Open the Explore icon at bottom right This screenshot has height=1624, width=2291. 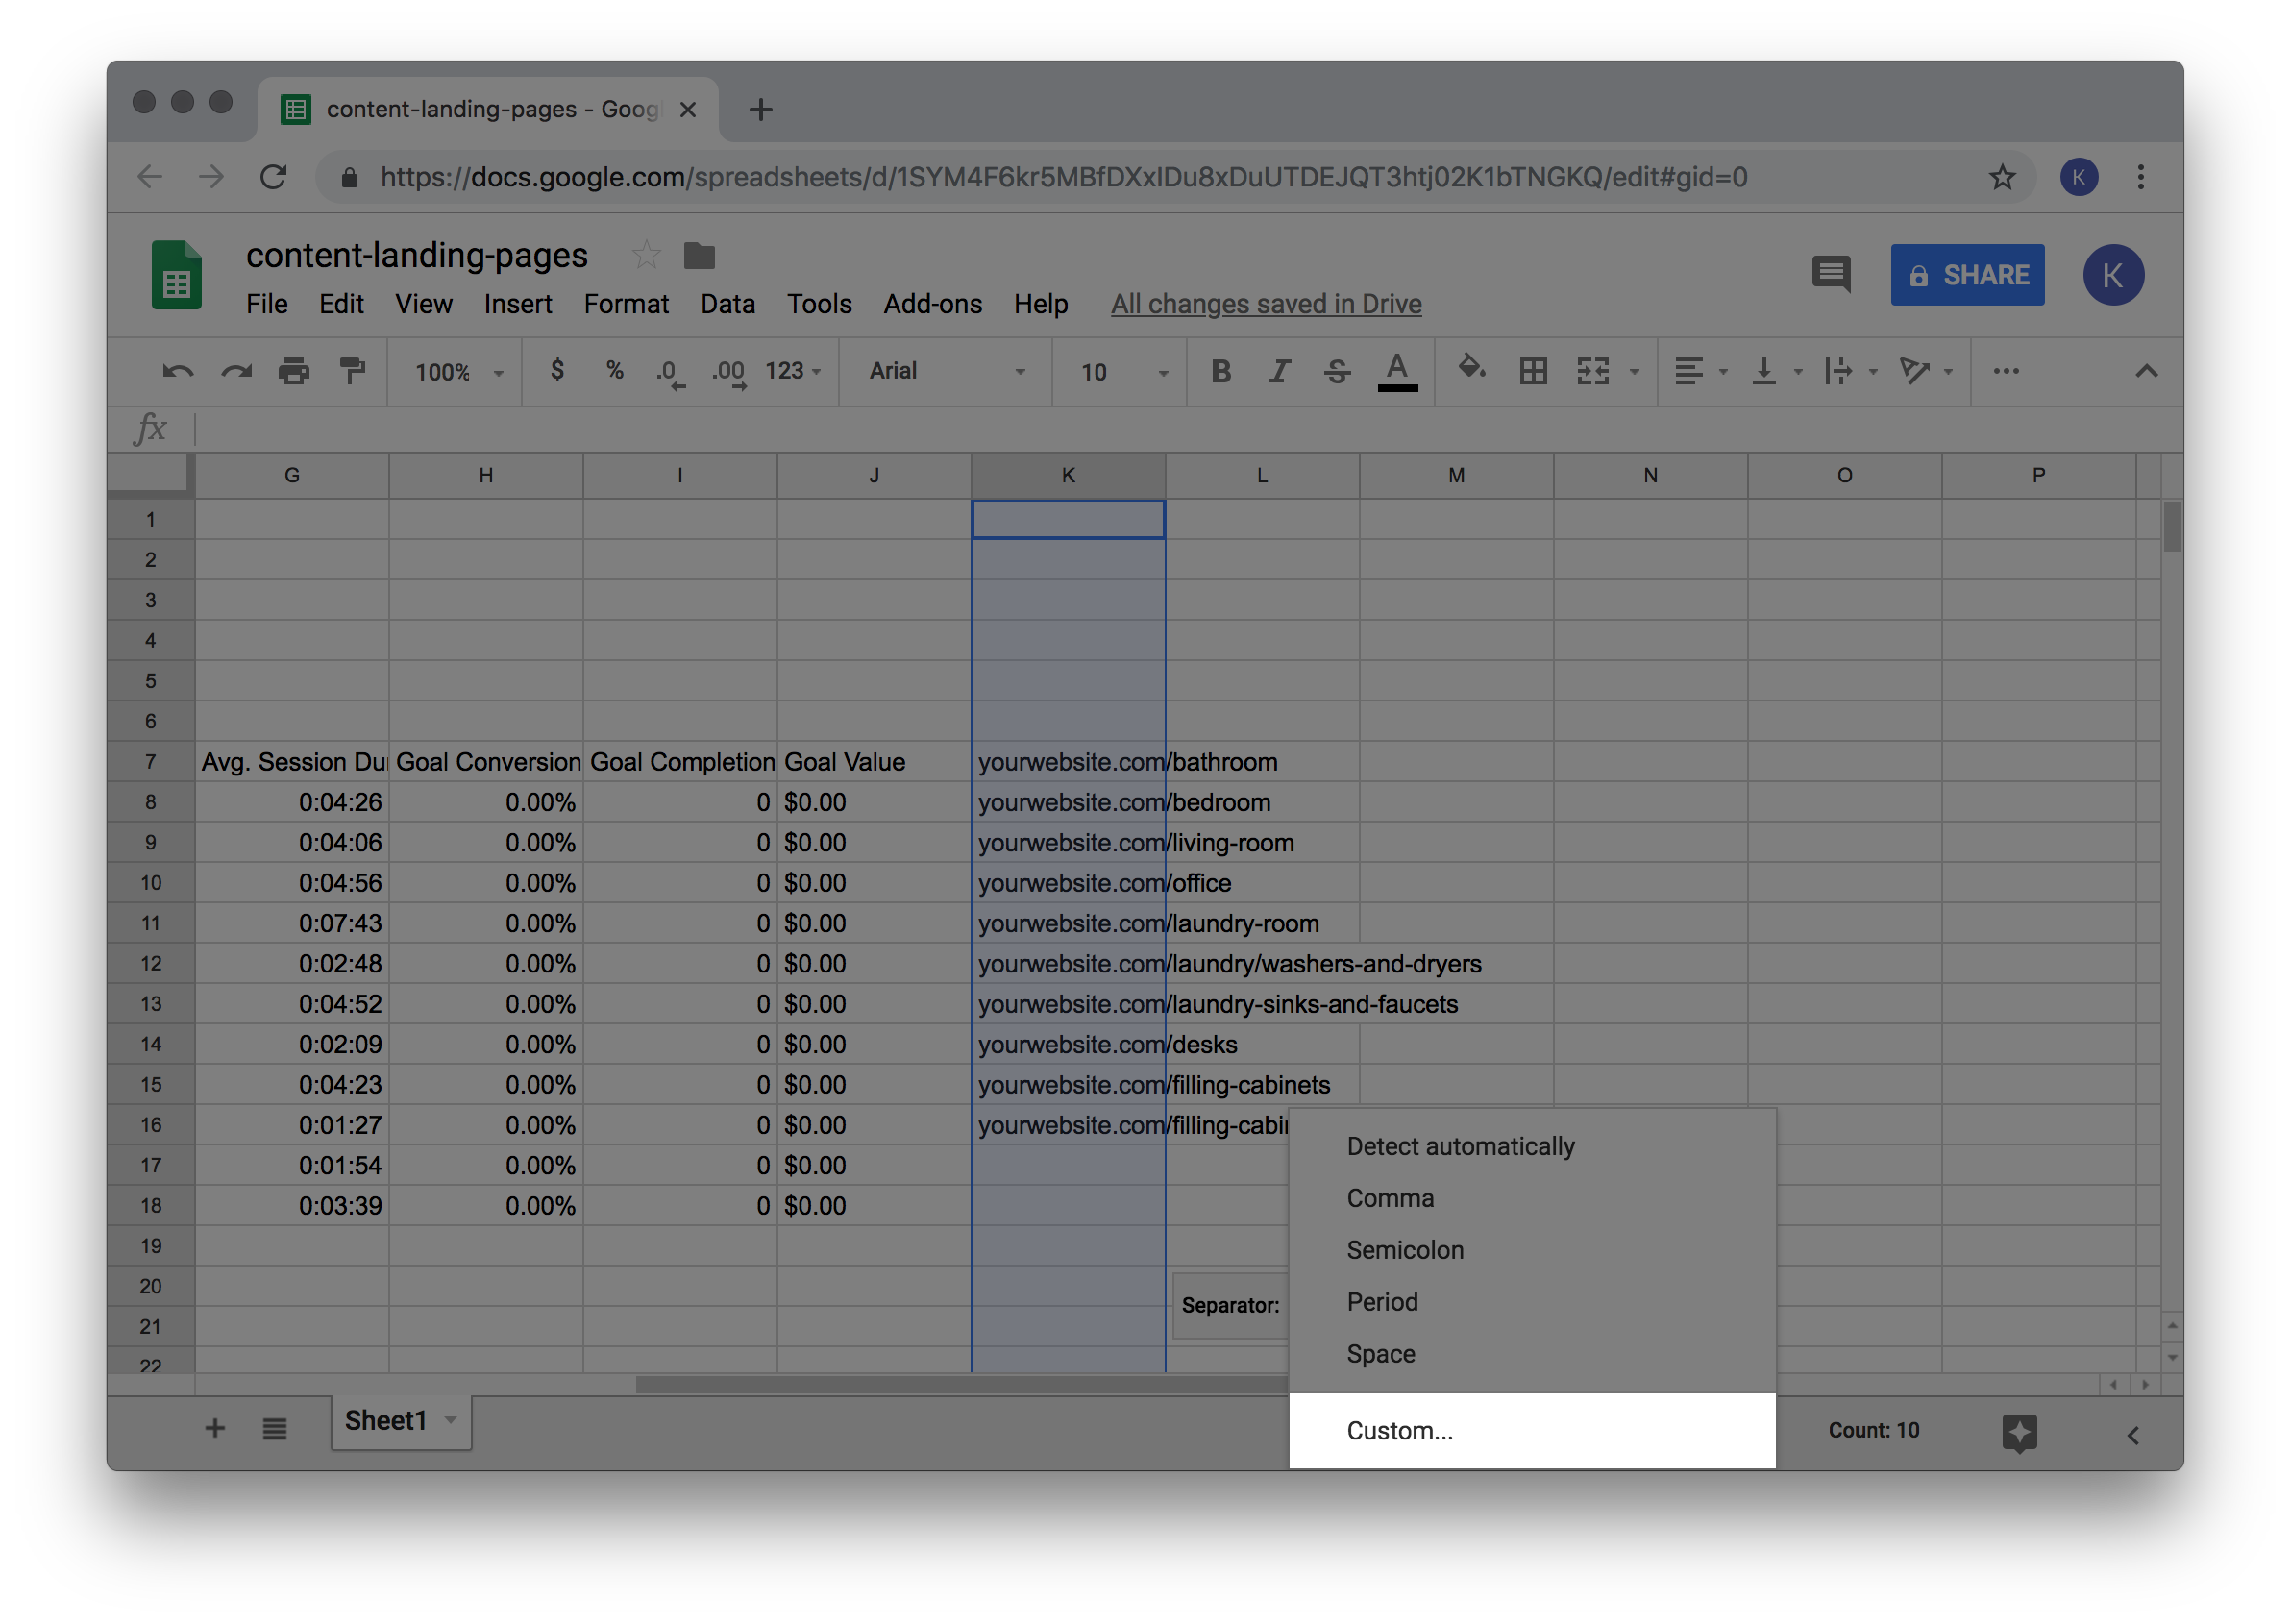[2019, 1432]
